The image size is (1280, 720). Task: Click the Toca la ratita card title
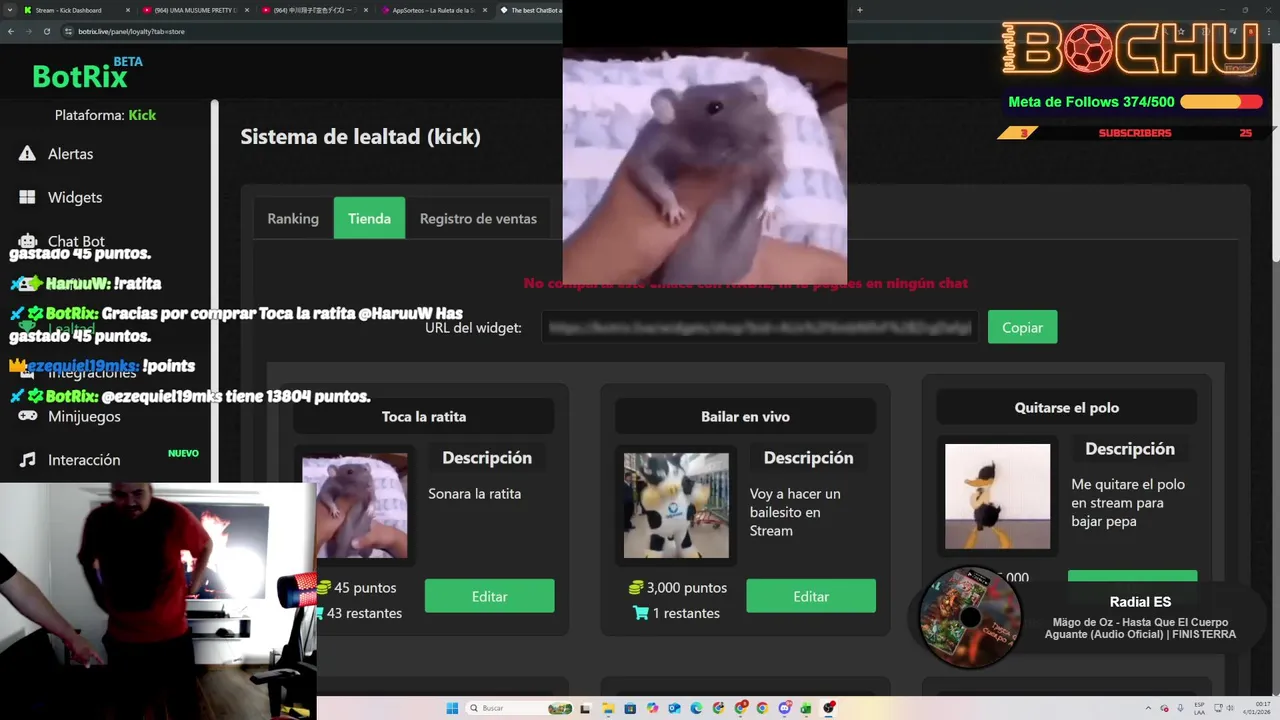pos(424,416)
